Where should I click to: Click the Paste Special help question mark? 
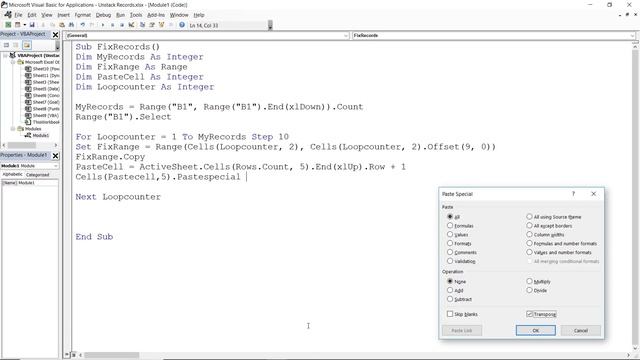[x=573, y=194]
